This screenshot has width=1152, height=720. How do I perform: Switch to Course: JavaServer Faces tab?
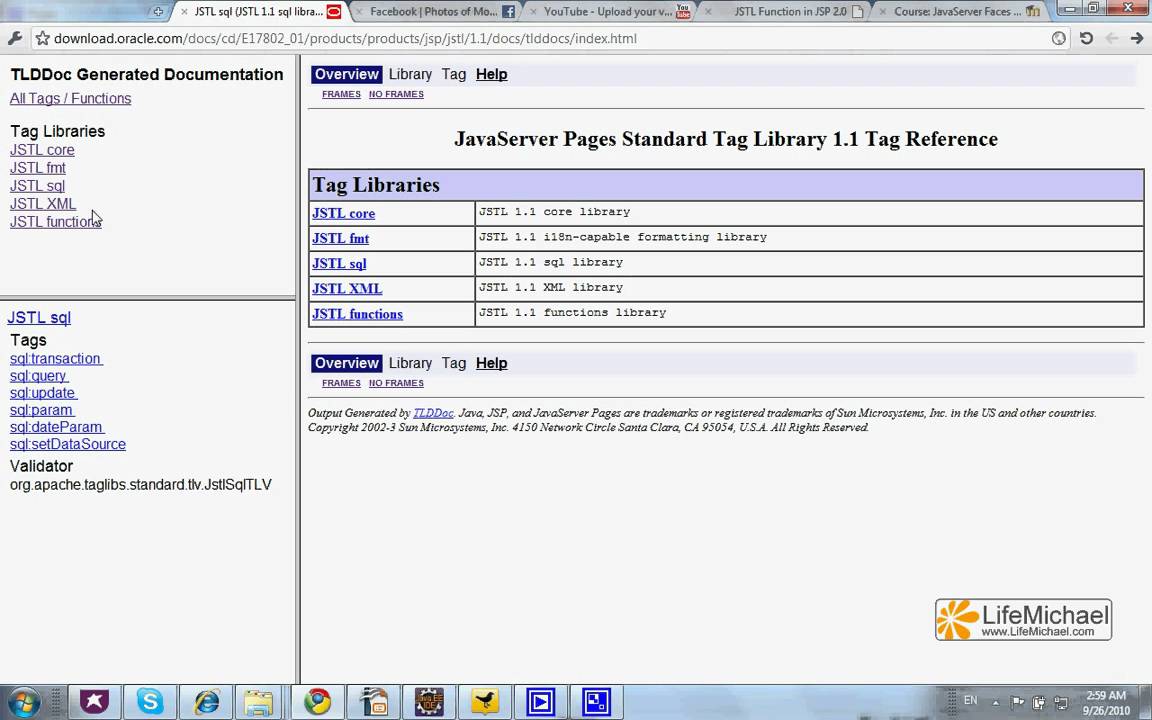[957, 12]
